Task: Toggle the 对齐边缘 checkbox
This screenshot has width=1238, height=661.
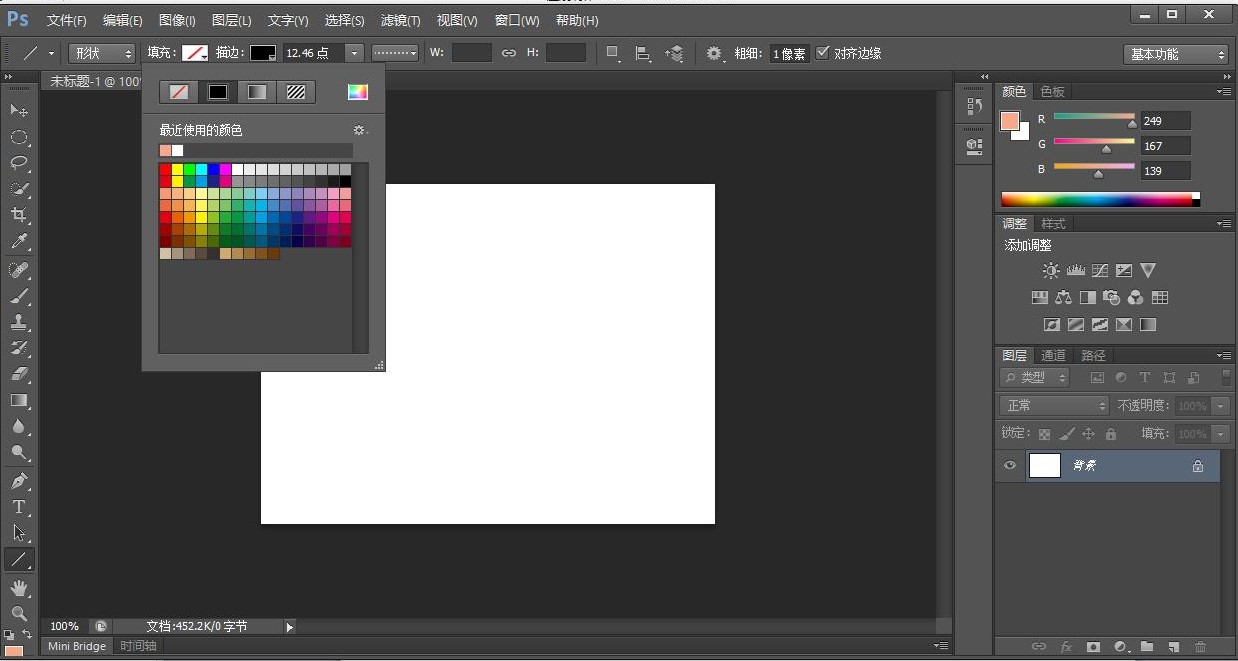Action: tap(823, 53)
